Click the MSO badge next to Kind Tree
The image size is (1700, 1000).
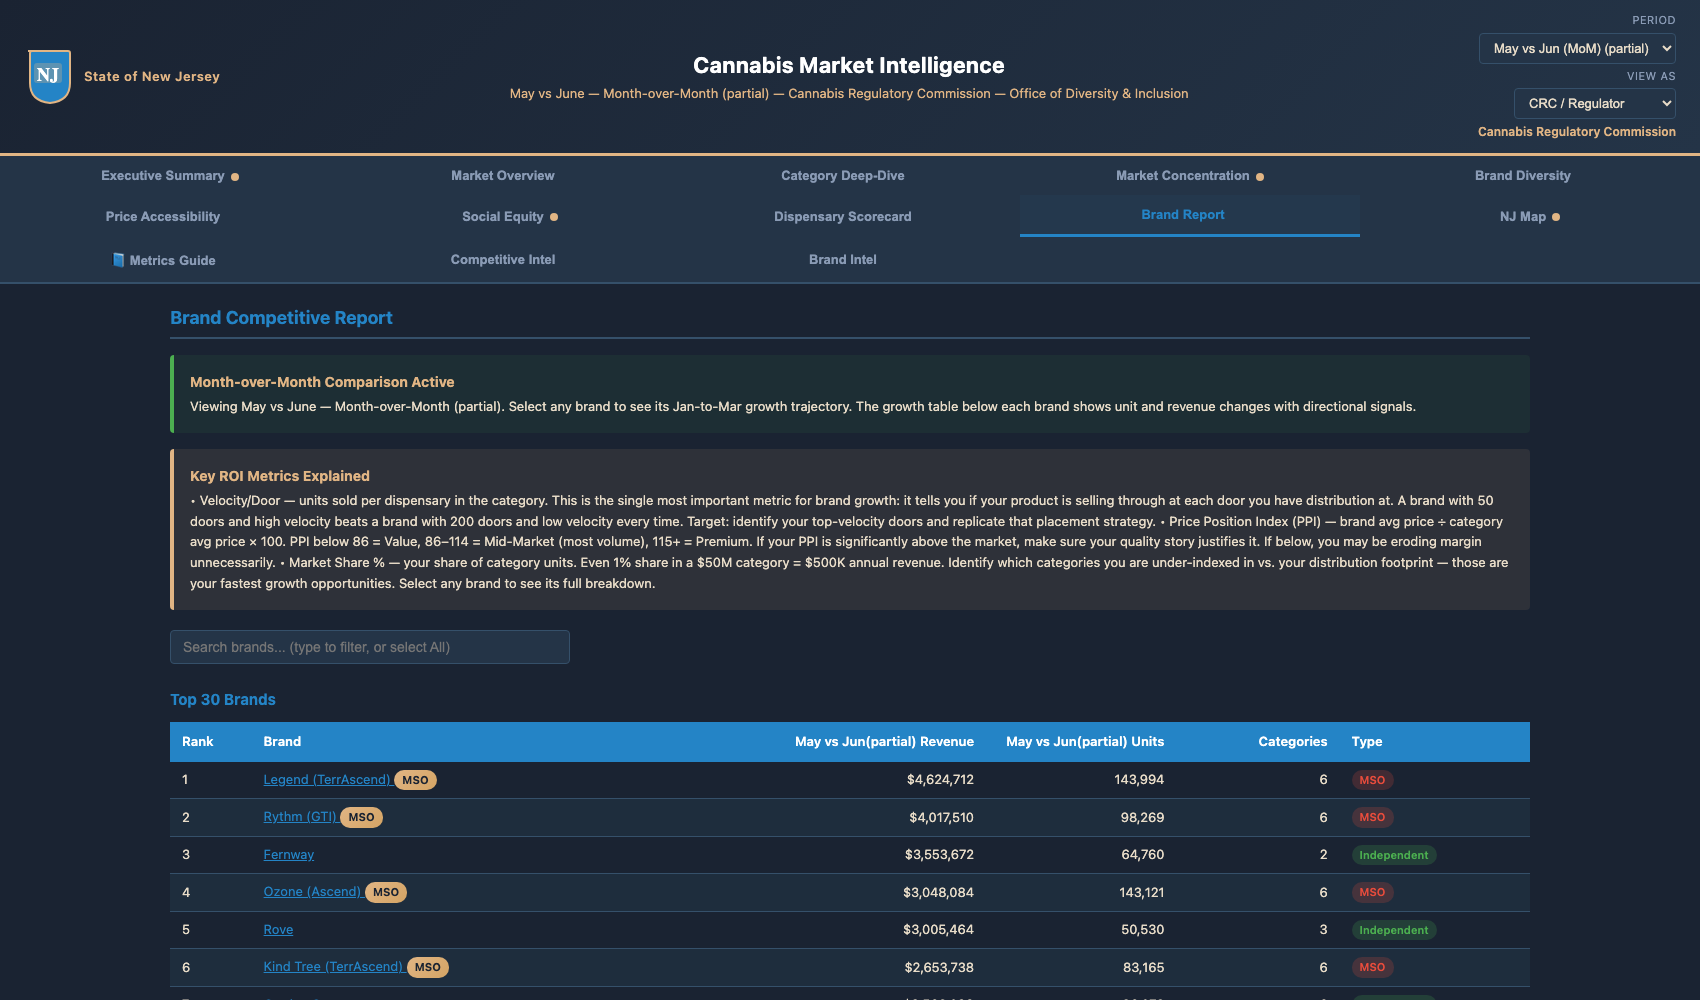pos(427,967)
